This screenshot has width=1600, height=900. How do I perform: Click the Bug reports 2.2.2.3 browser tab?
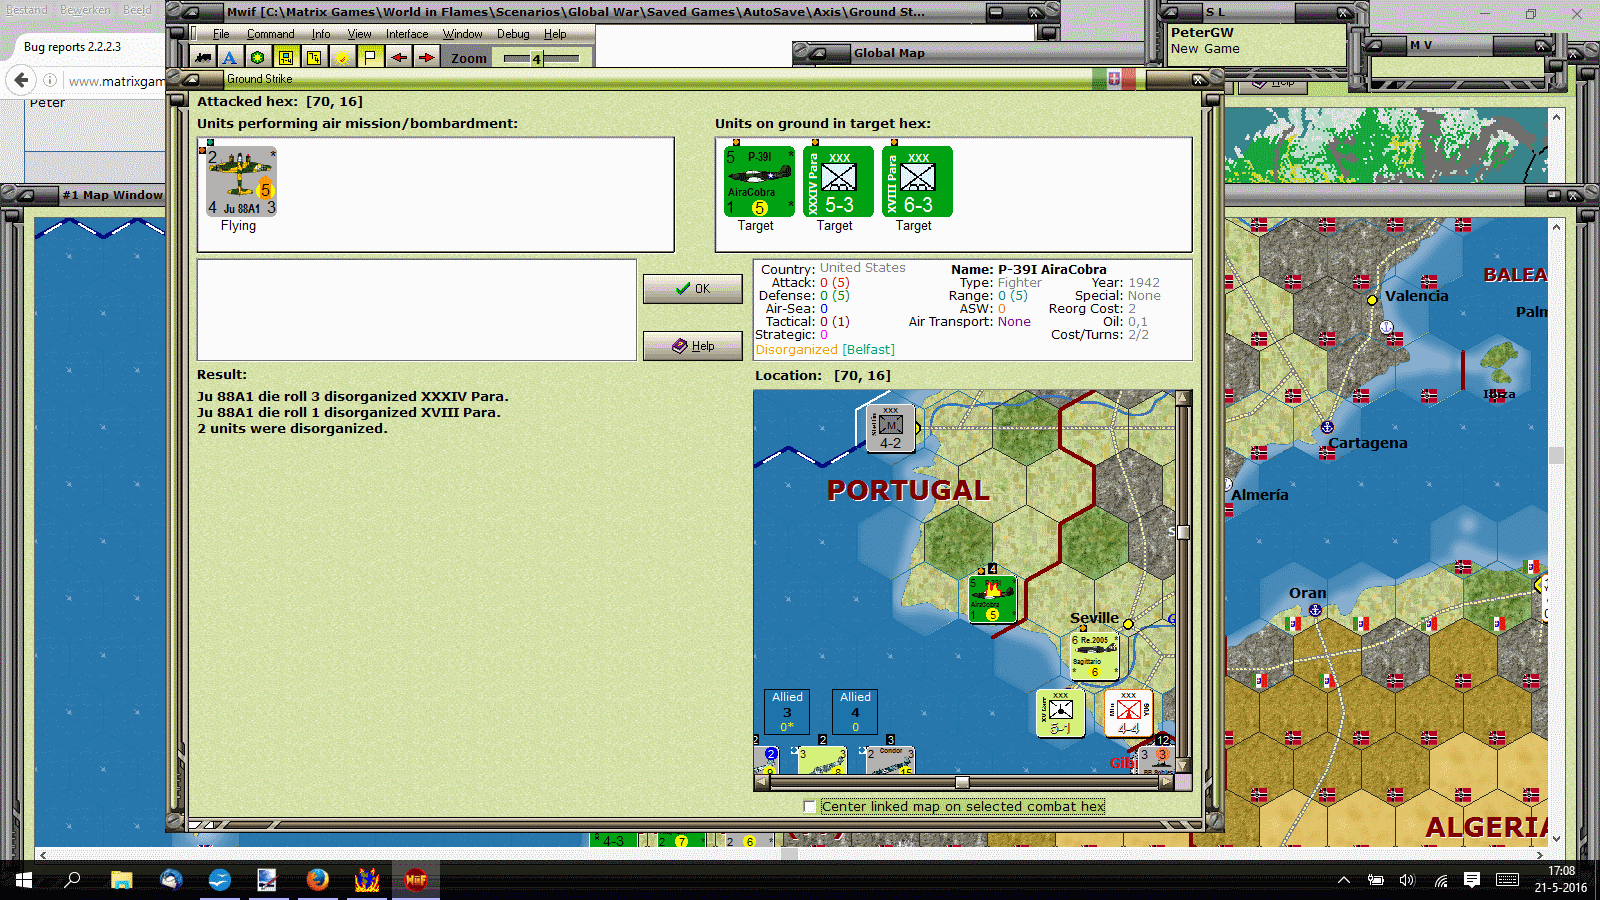72,47
